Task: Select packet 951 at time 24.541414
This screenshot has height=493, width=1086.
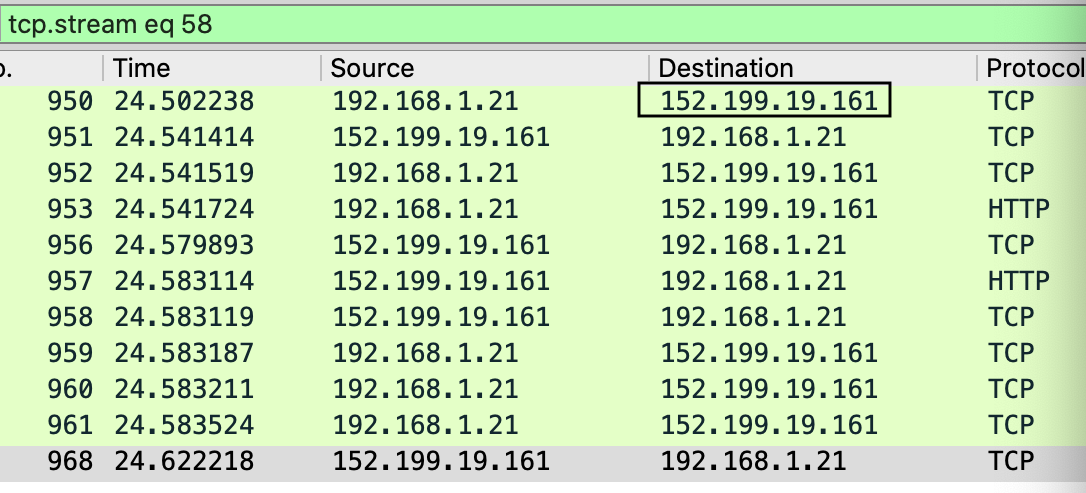Action: (543, 137)
